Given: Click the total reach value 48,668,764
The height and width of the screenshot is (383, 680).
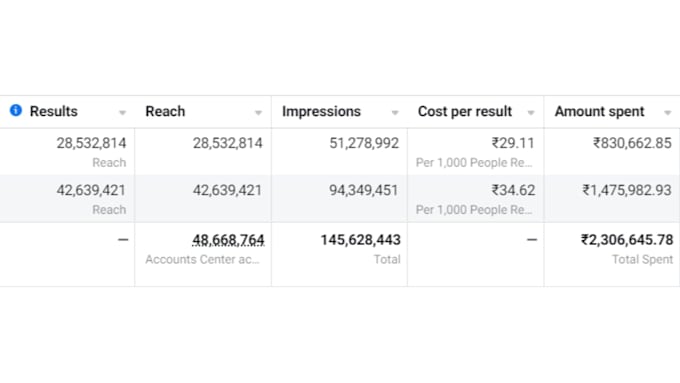Looking at the screenshot, I should pos(228,240).
